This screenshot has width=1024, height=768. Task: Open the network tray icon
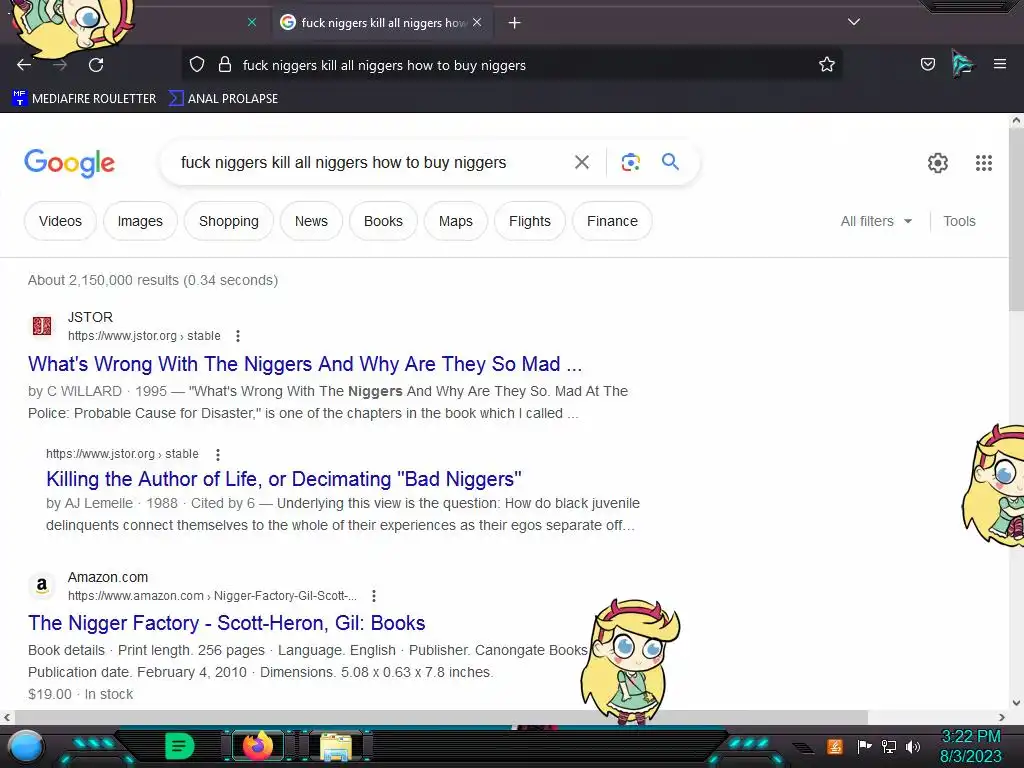tap(888, 746)
